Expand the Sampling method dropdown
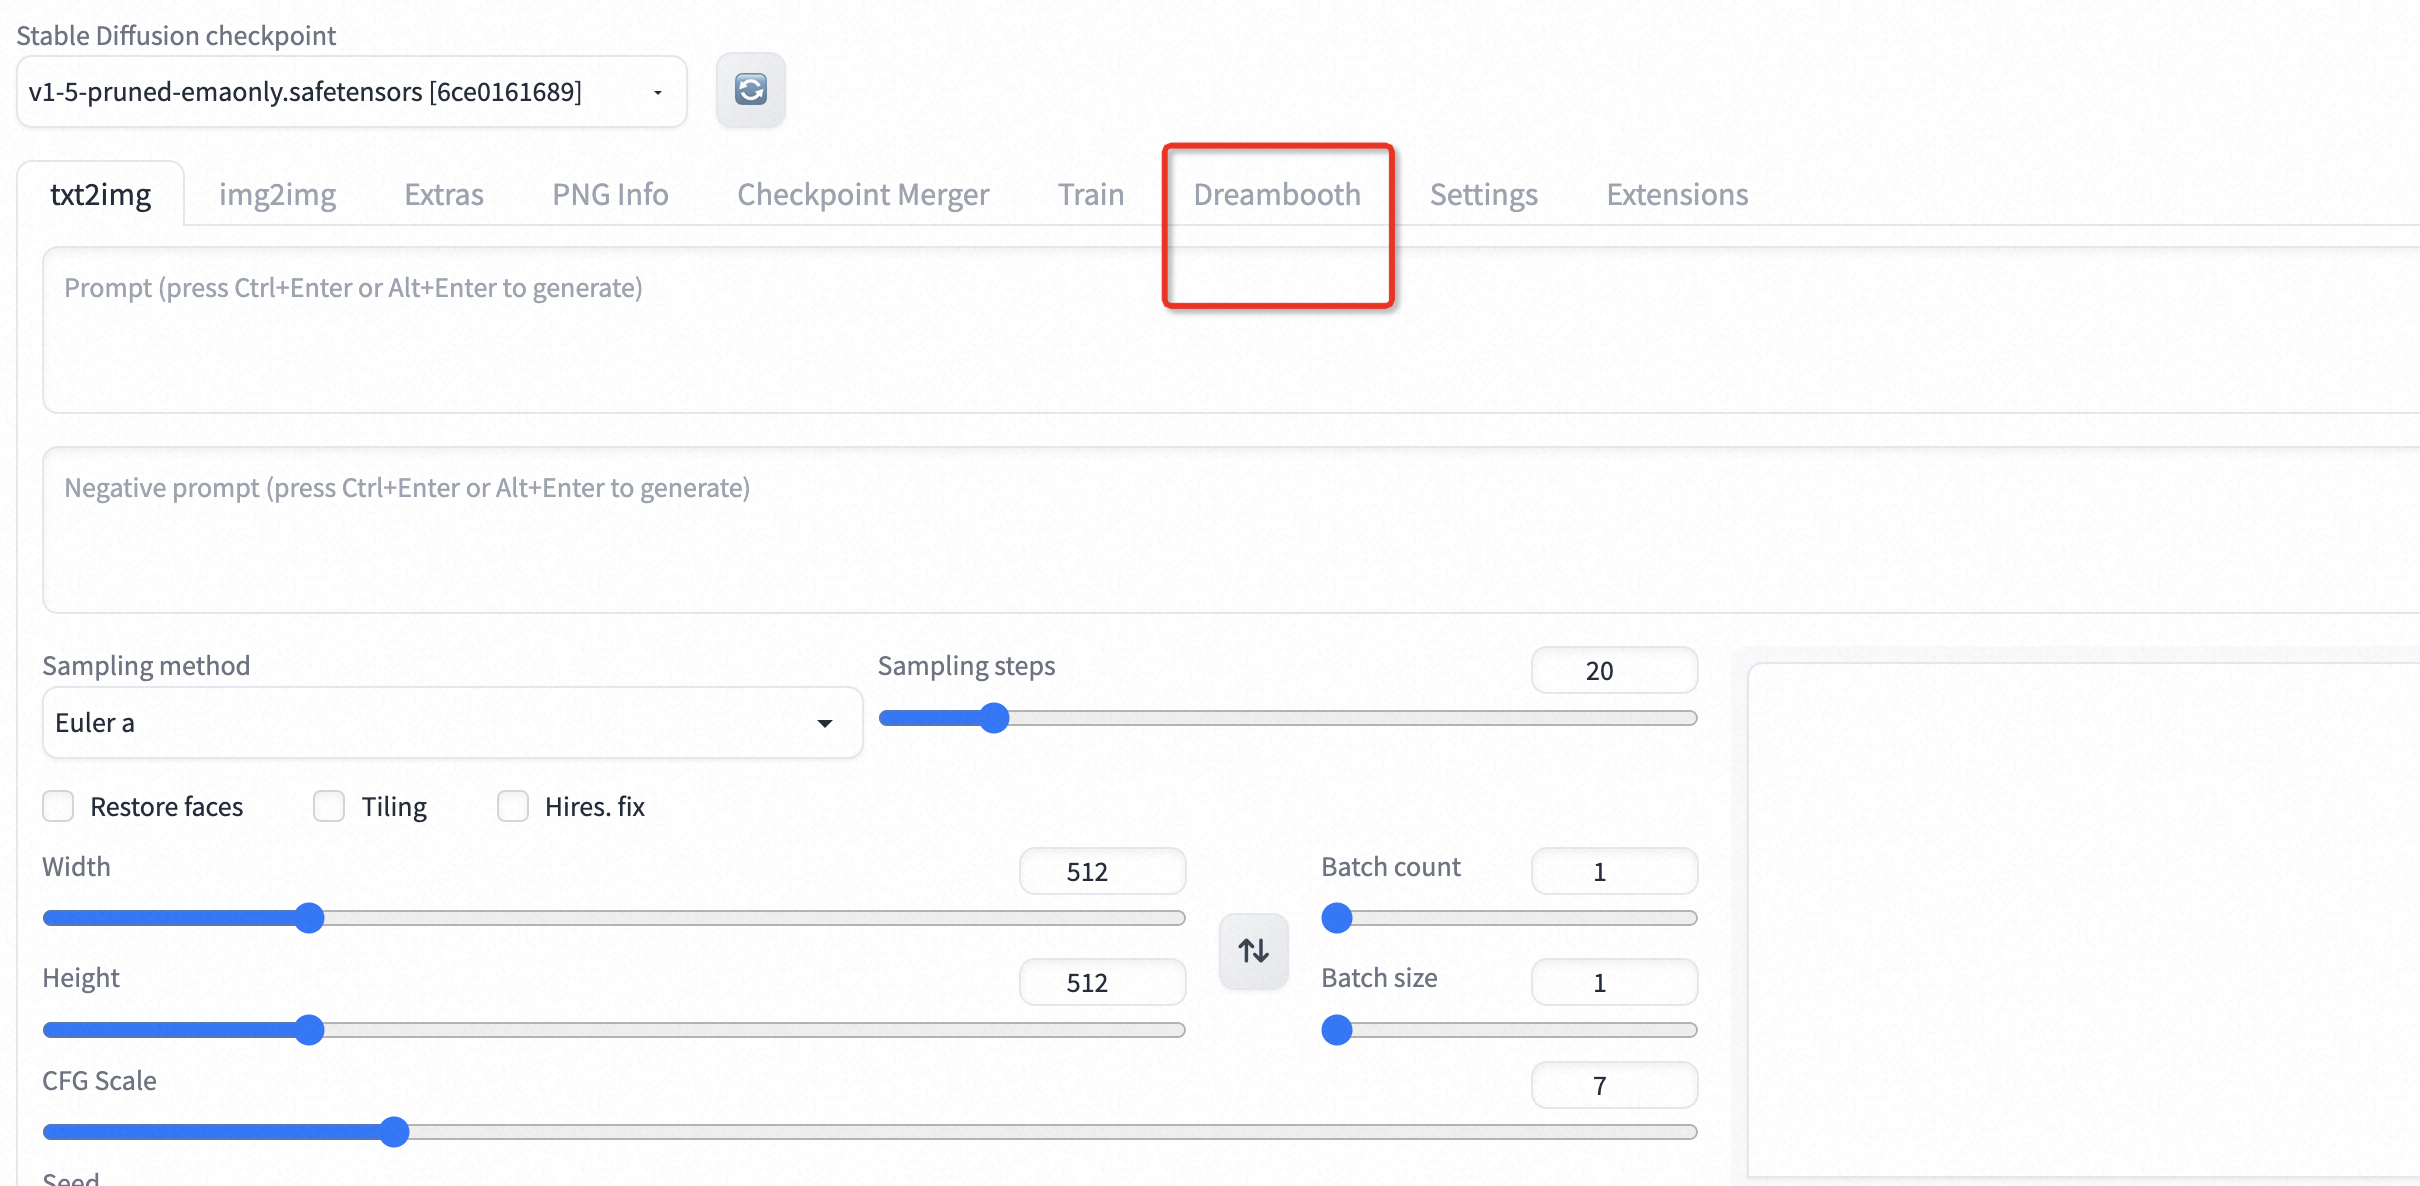Screen dimensions: 2420x1186 click(452, 722)
